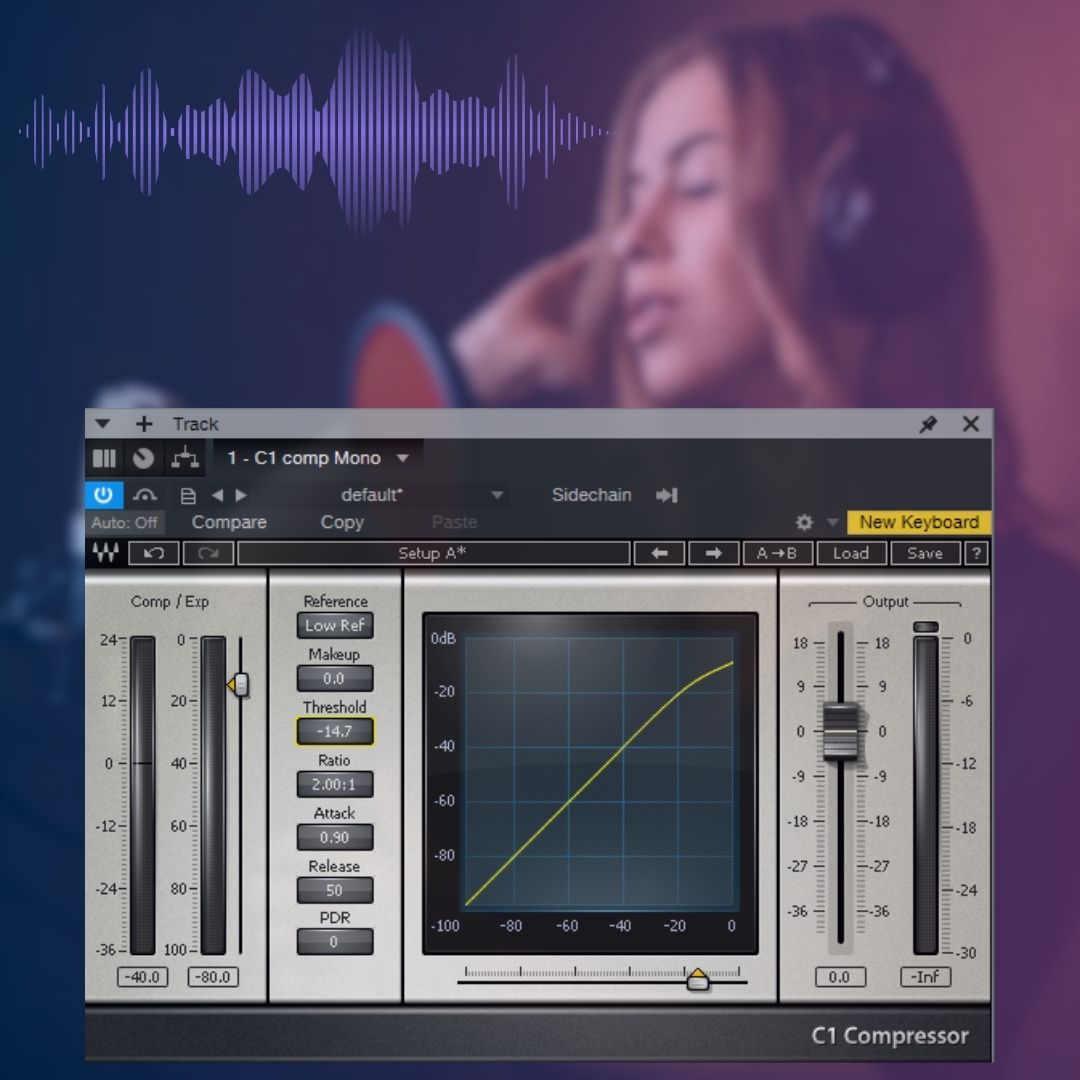Click the New Keyboard button
This screenshot has width=1080, height=1080.
[x=919, y=522]
